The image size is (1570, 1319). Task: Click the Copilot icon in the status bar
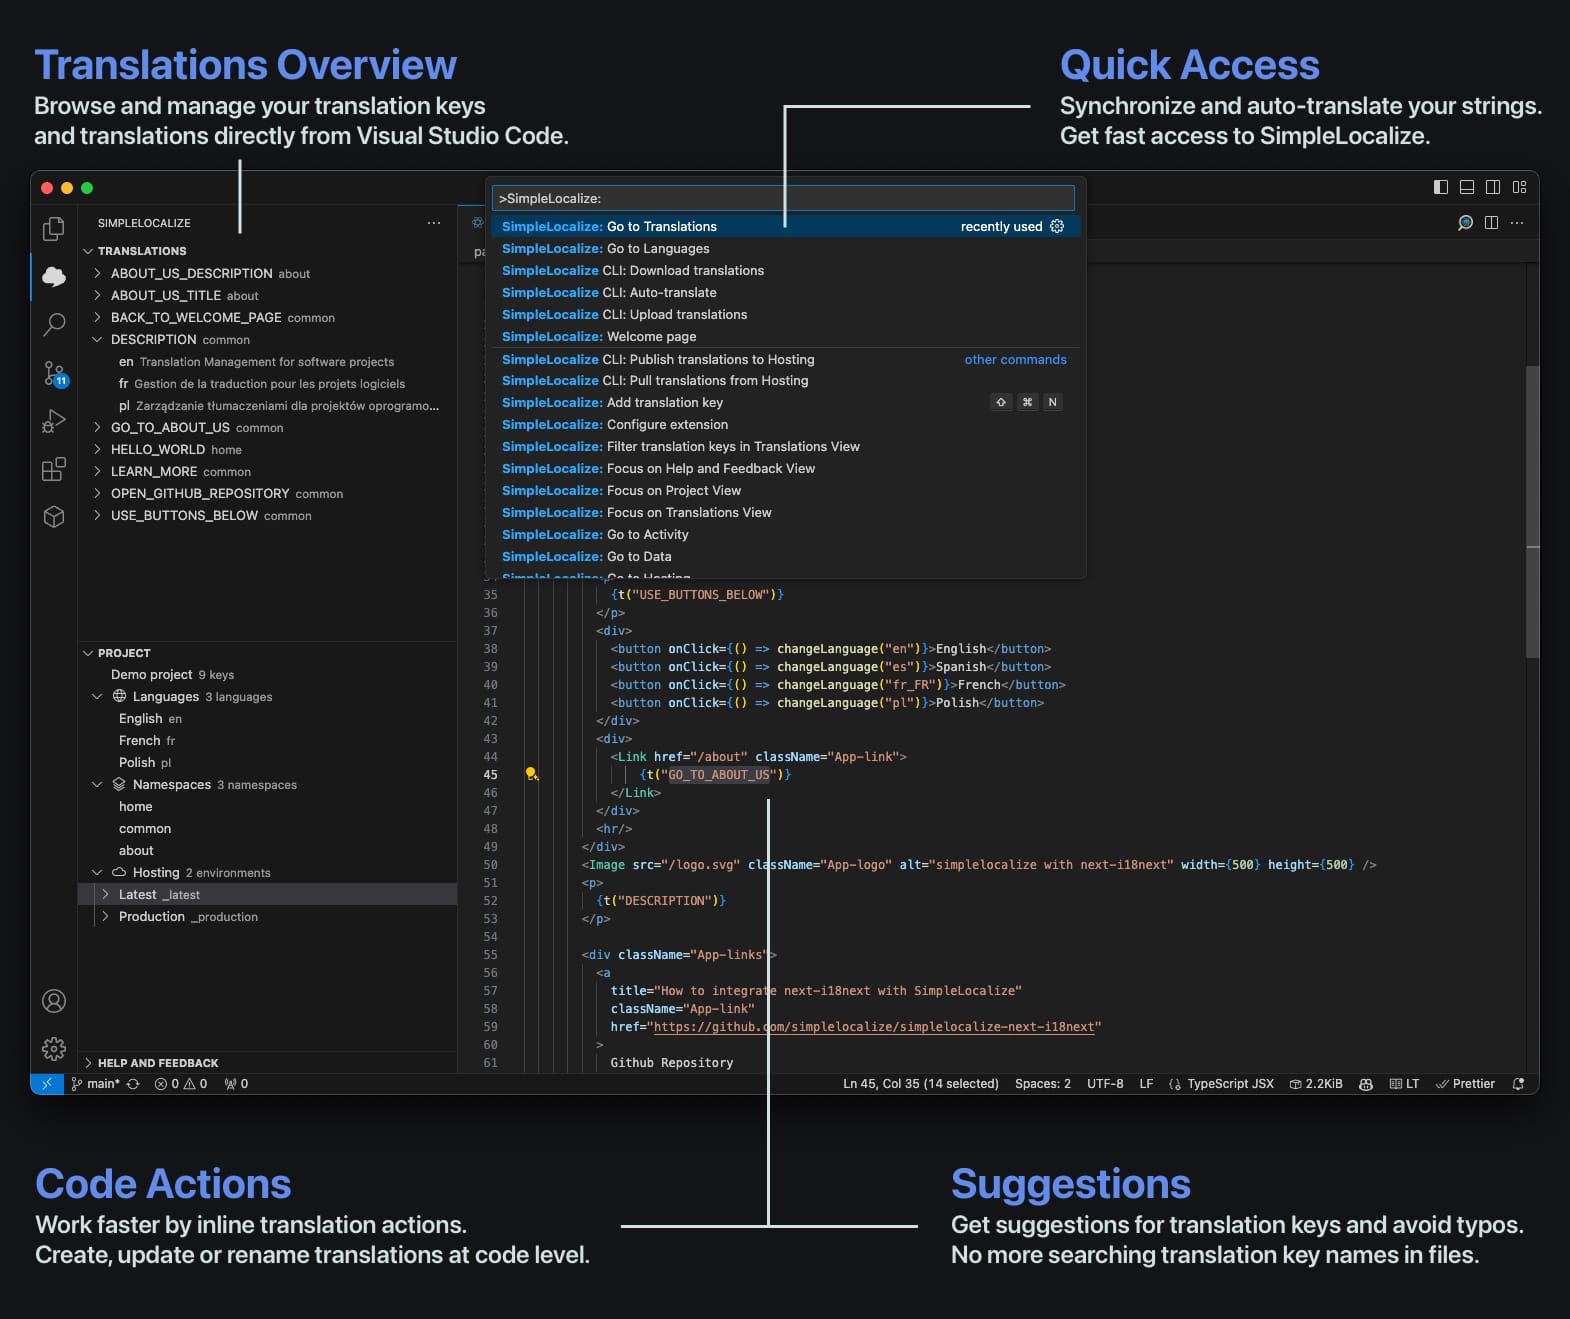click(1366, 1084)
